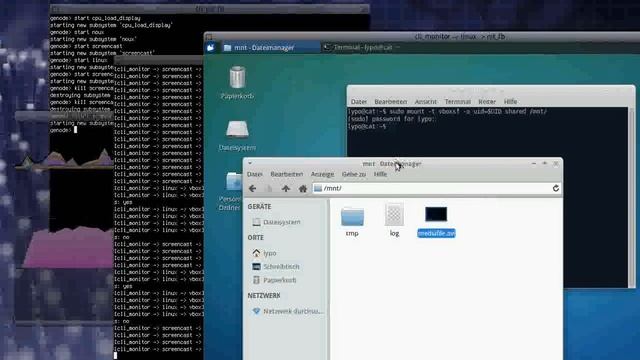Open the Datei menu in terminal window
Screen dimensions: 640x360
(359, 102)
